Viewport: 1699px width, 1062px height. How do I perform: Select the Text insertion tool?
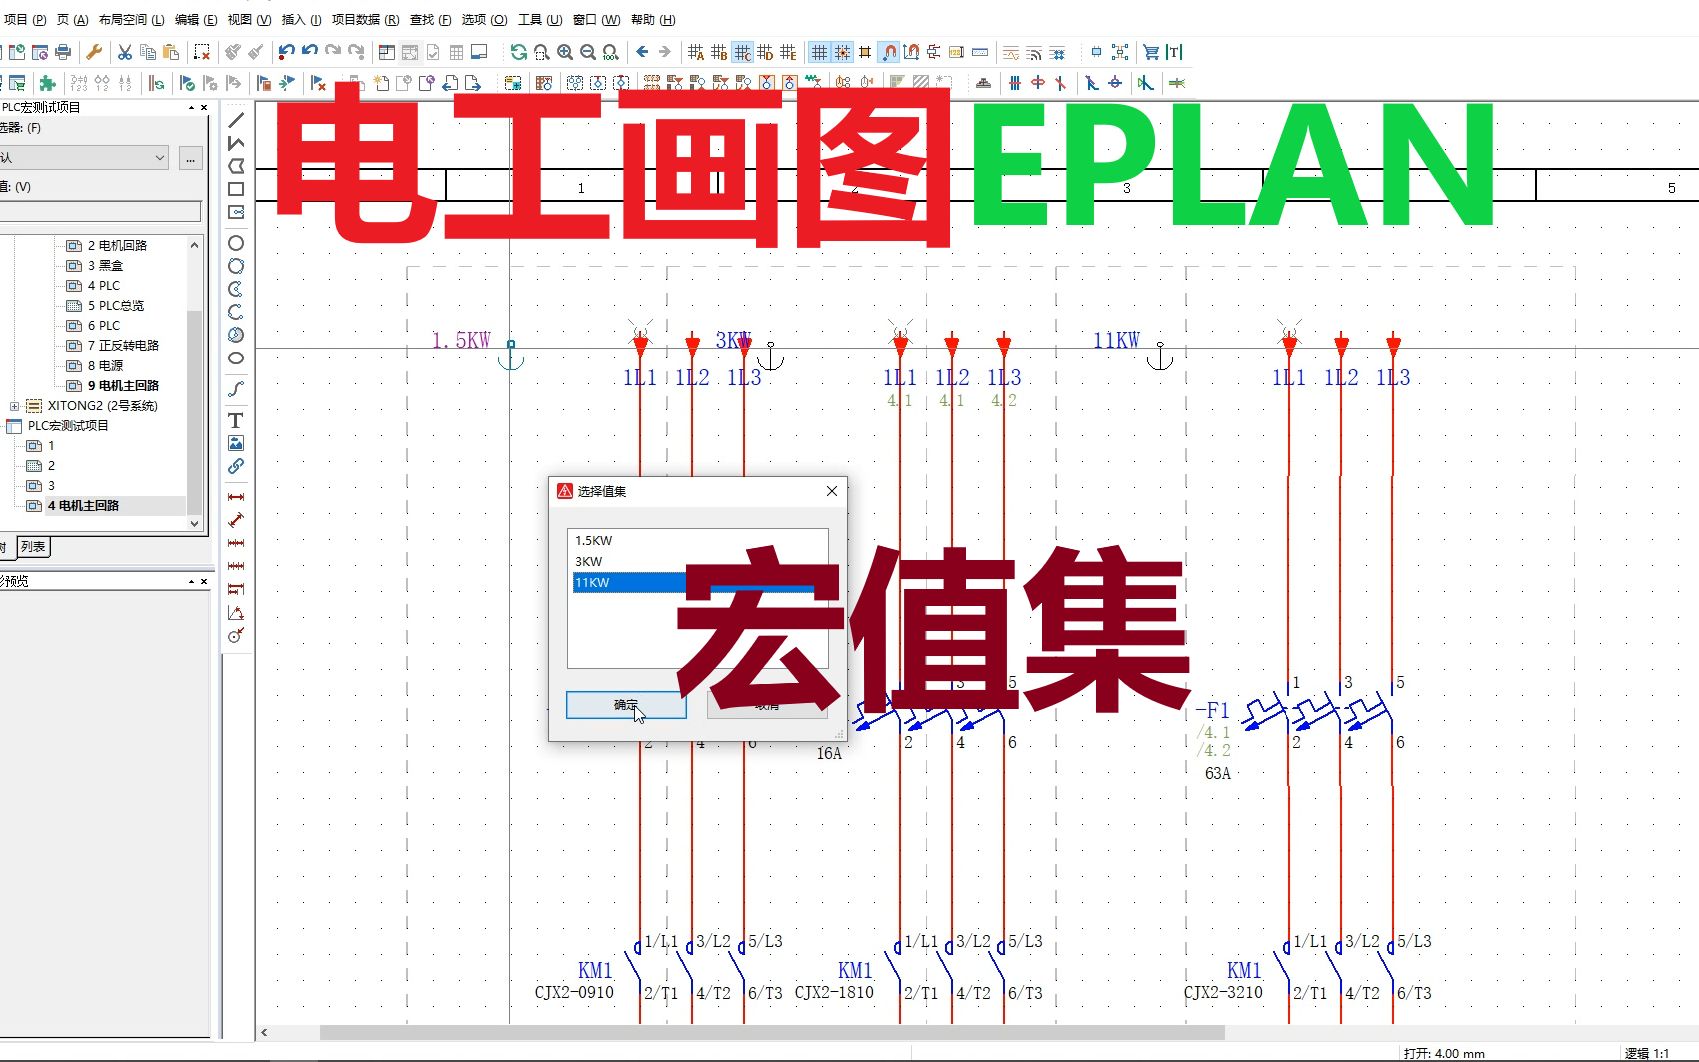point(236,421)
